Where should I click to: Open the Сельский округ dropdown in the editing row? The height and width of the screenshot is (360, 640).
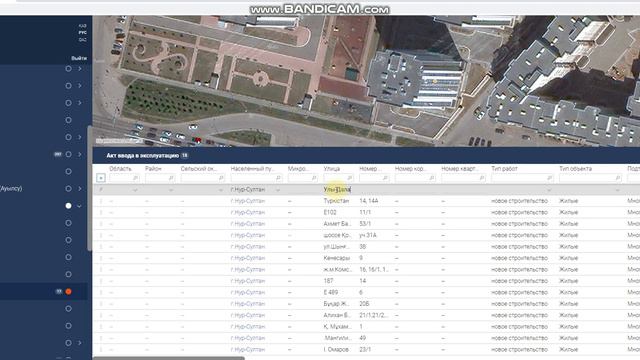221,190
